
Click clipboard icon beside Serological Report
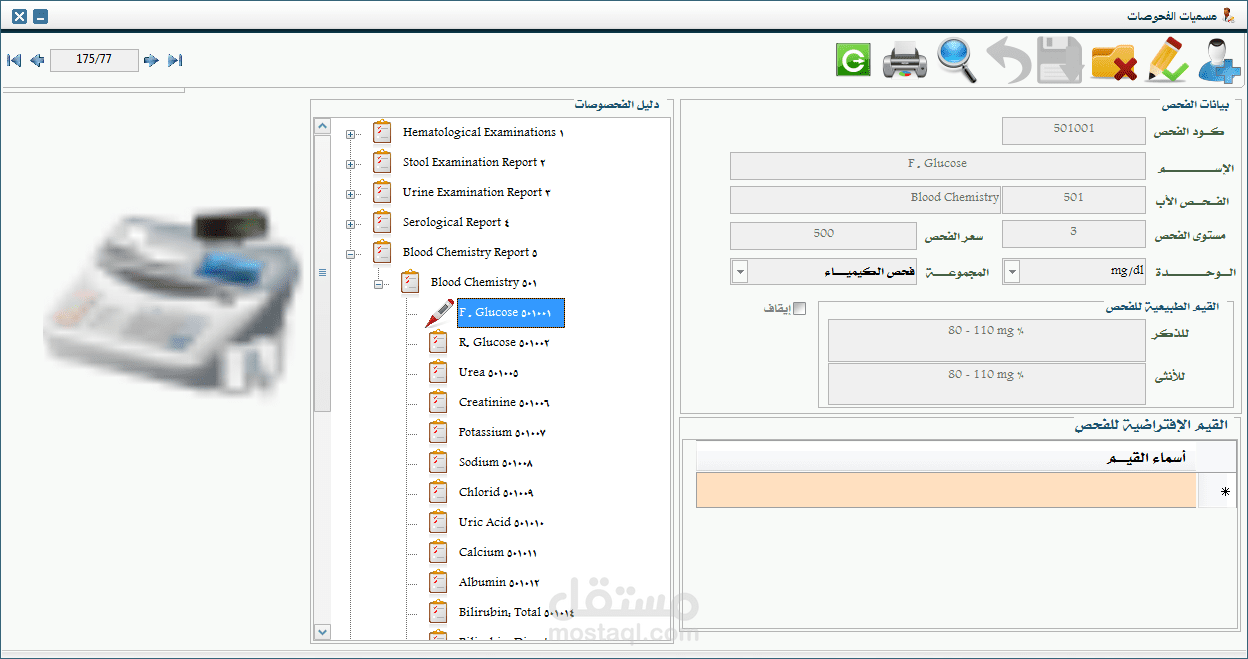[382, 222]
